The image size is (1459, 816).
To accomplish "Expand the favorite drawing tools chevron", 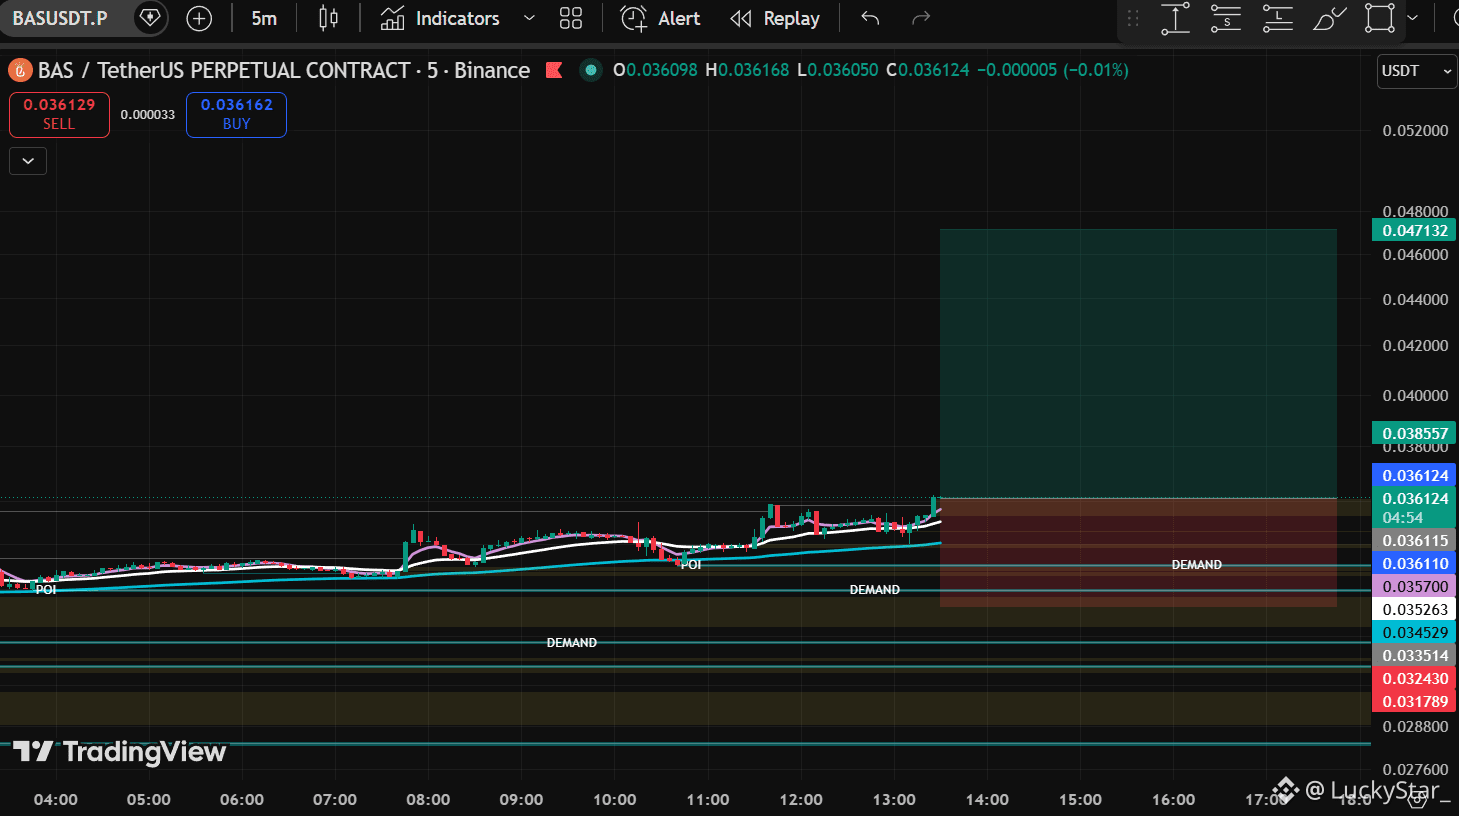I will [1412, 18].
